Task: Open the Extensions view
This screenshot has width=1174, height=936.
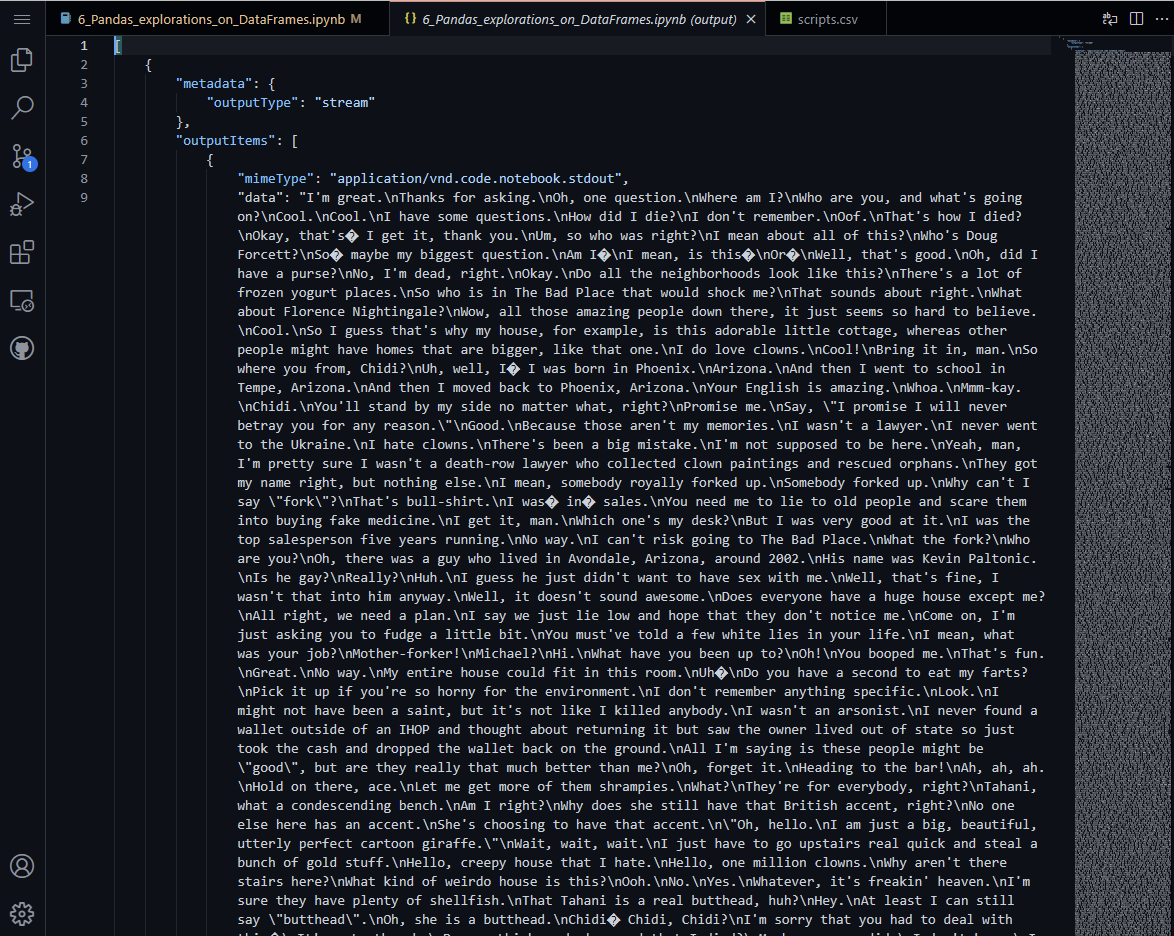Action: (x=22, y=252)
